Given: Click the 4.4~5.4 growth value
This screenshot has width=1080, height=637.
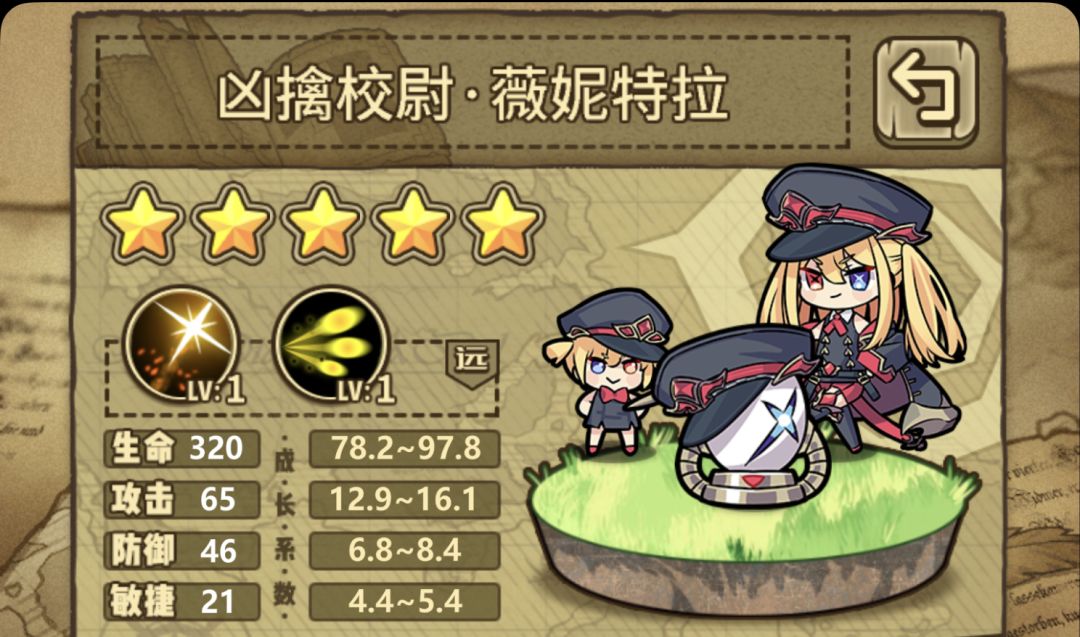Looking at the screenshot, I should point(405,602).
